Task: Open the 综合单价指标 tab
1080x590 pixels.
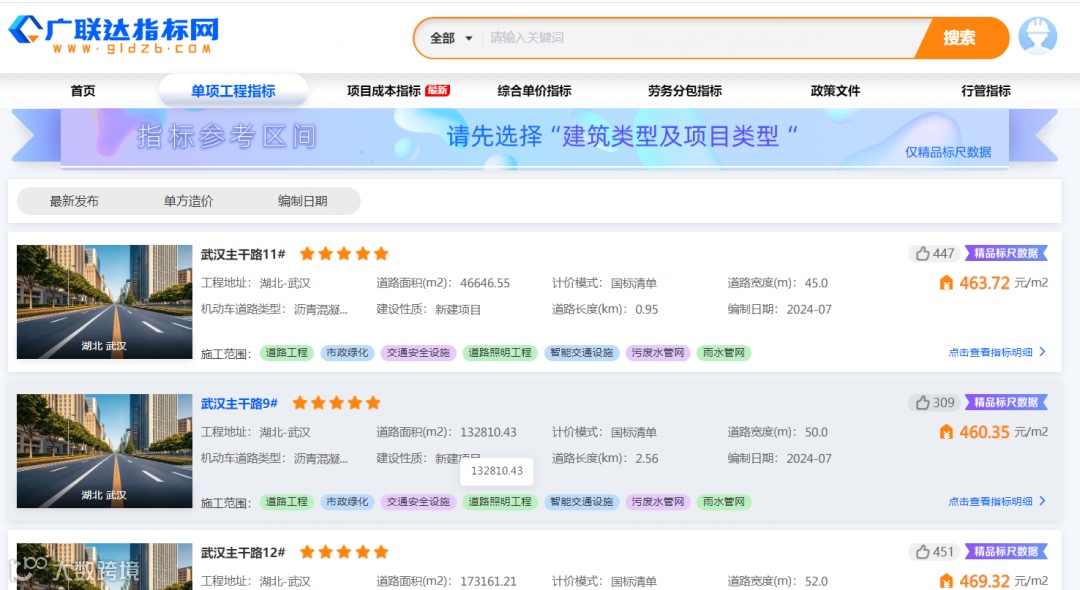Action: [534, 91]
